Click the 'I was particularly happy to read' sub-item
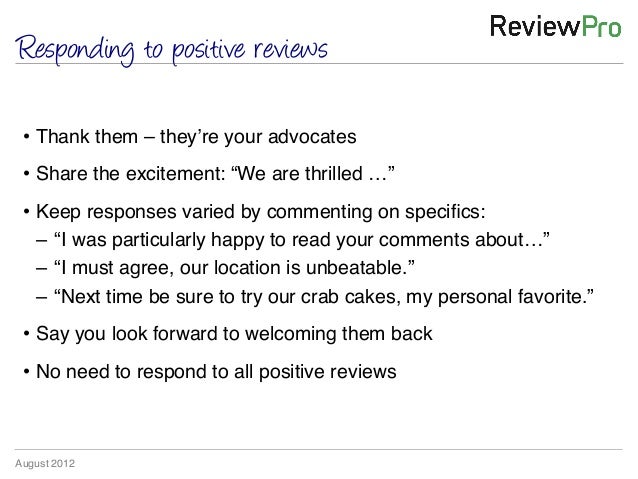Viewport: 638px width, 479px height. [302, 240]
